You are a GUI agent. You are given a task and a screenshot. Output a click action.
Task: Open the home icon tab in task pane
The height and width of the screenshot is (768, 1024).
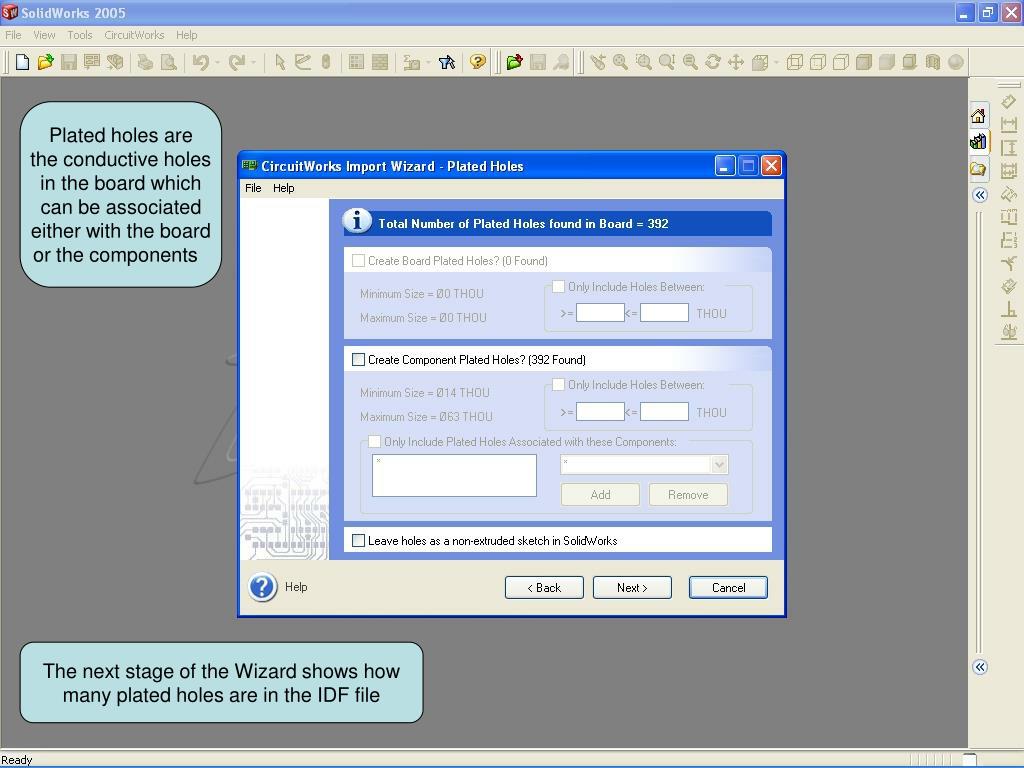(978, 116)
